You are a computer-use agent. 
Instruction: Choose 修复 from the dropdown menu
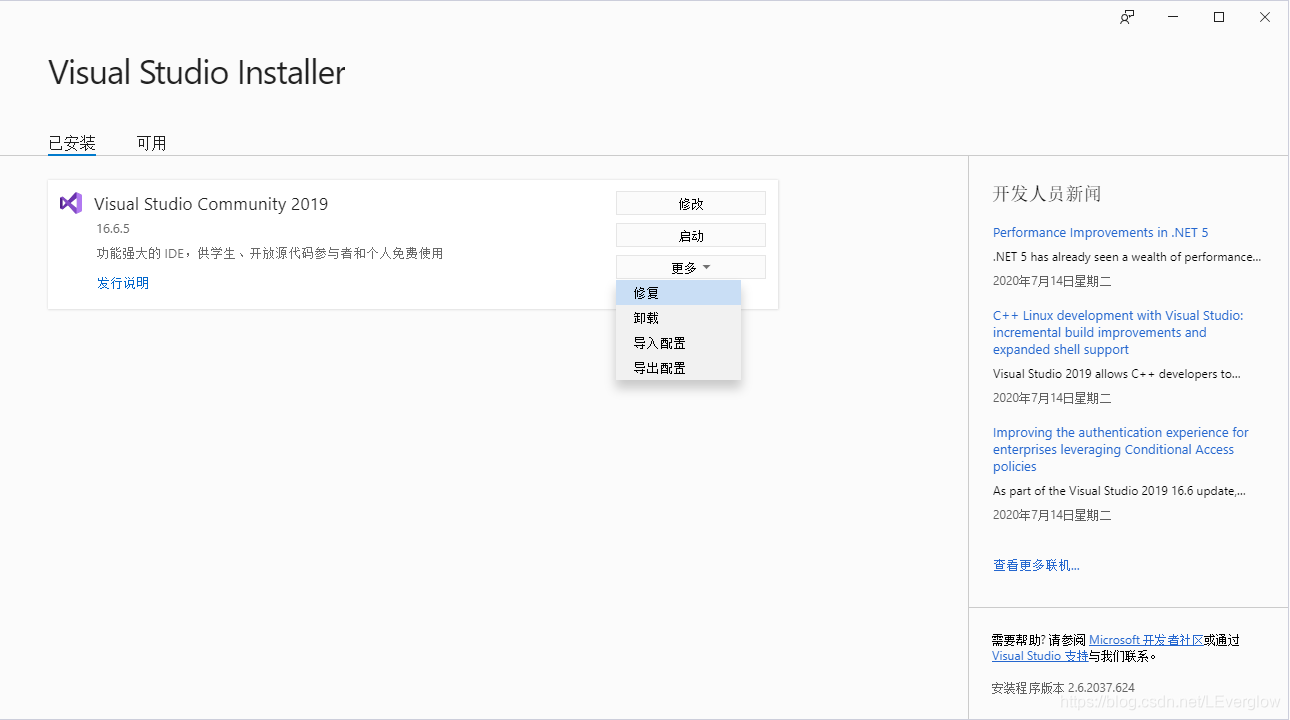pos(679,293)
